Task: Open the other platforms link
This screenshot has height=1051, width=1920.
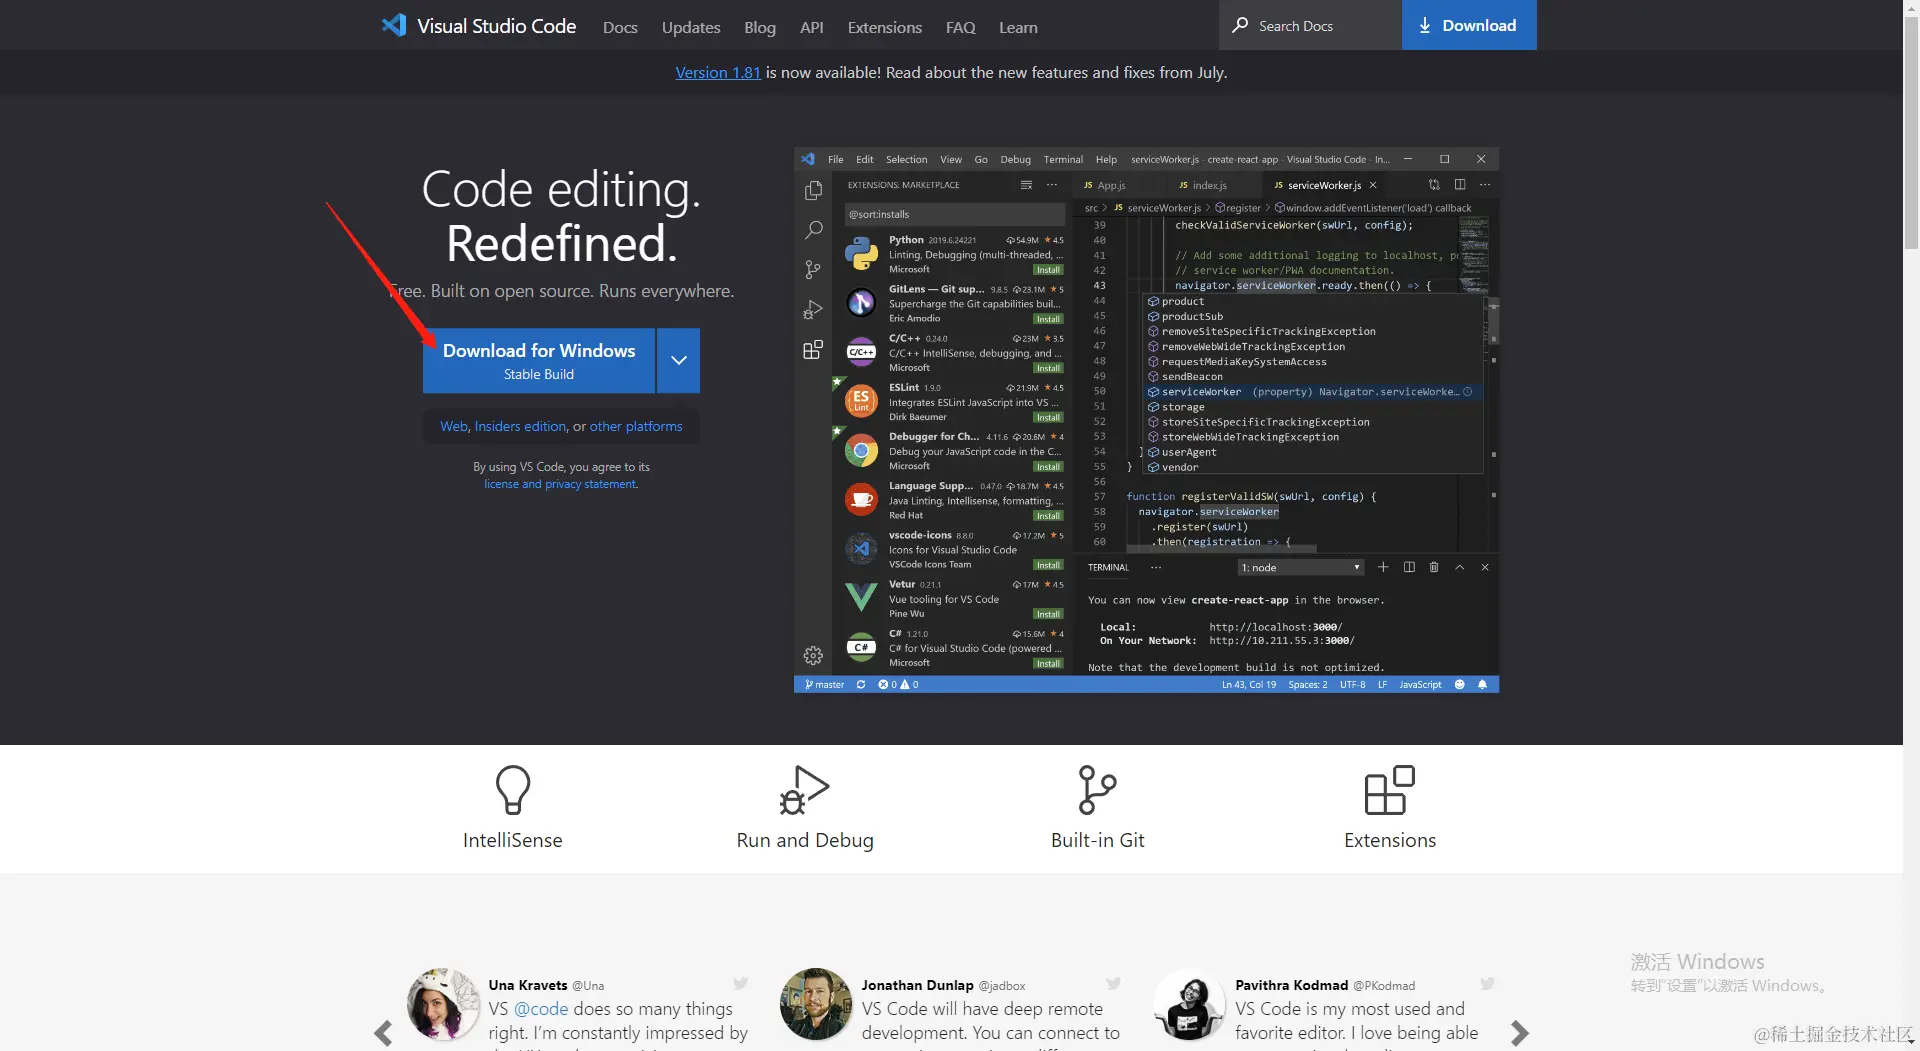Action: tap(636, 426)
